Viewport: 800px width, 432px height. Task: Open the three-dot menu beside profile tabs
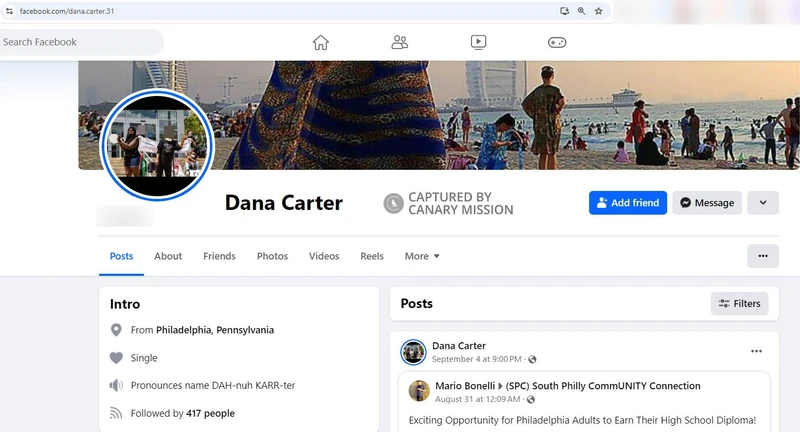pyautogui.click(x=763, y=256)
